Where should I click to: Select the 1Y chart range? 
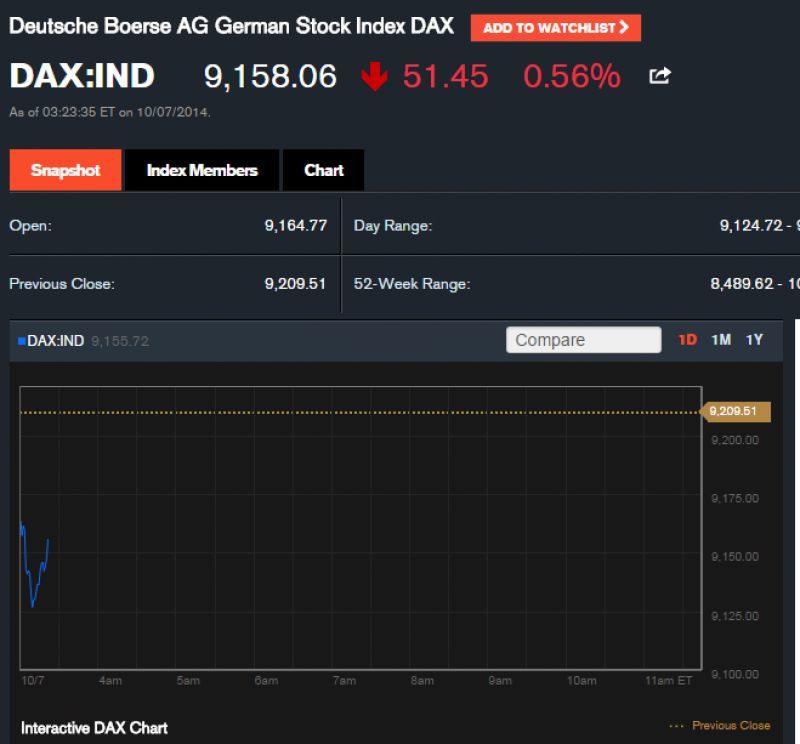pos(754,340)
